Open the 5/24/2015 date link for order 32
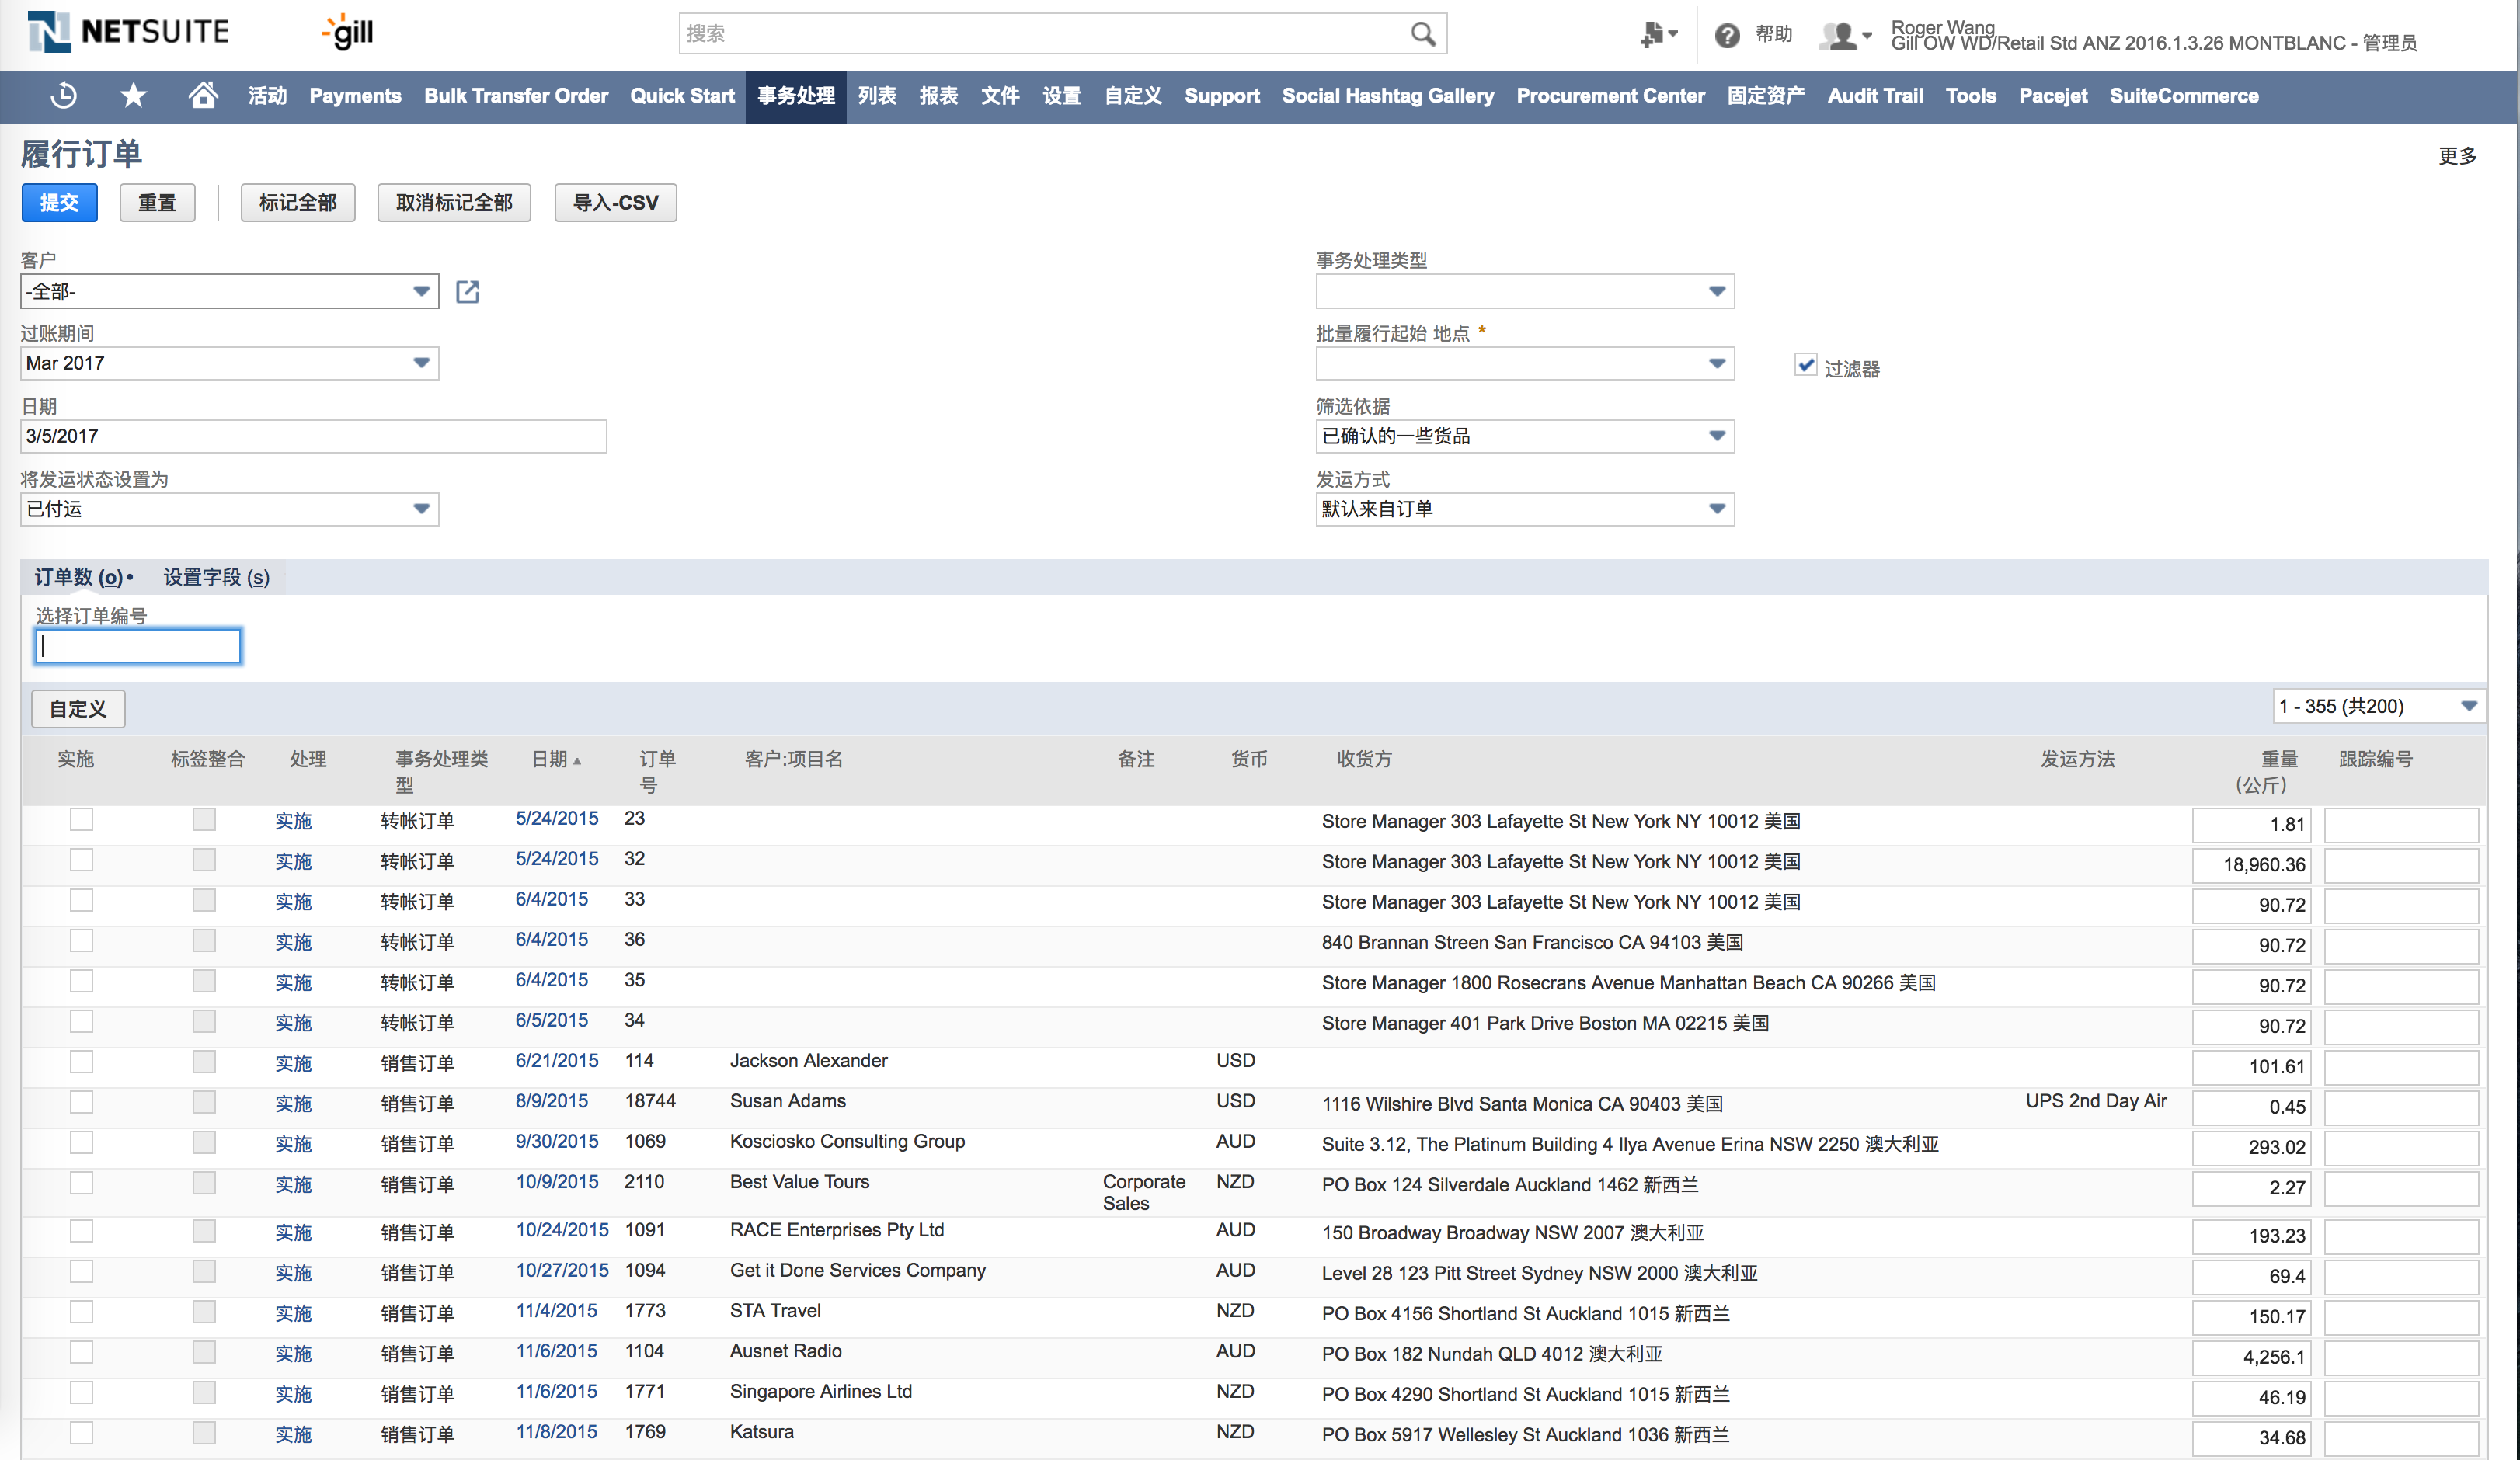 point(556,859)
